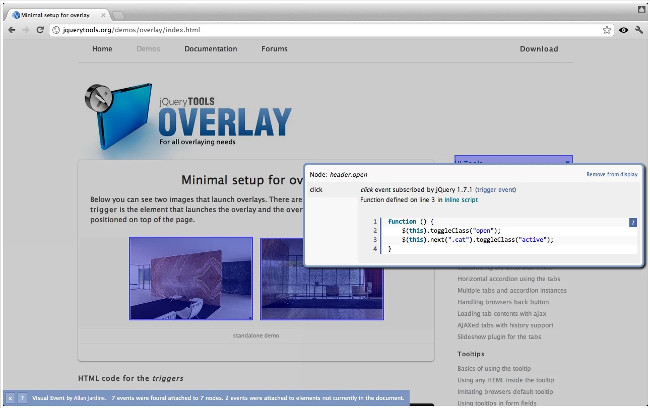The image size is (650, 408).
Task: Open Multiple tabs and accordion instances
Action: [512, 290]
